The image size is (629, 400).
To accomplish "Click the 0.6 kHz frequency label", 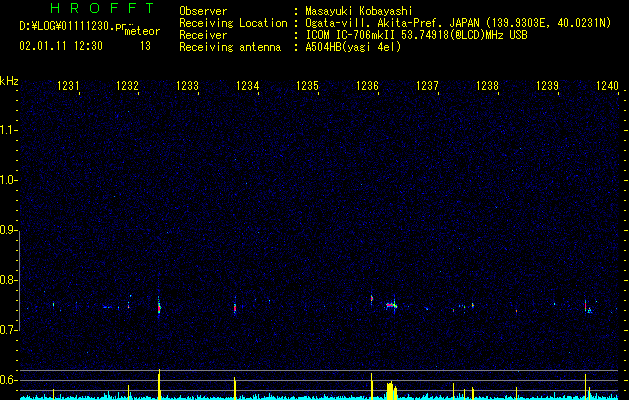I will (8, 380).
